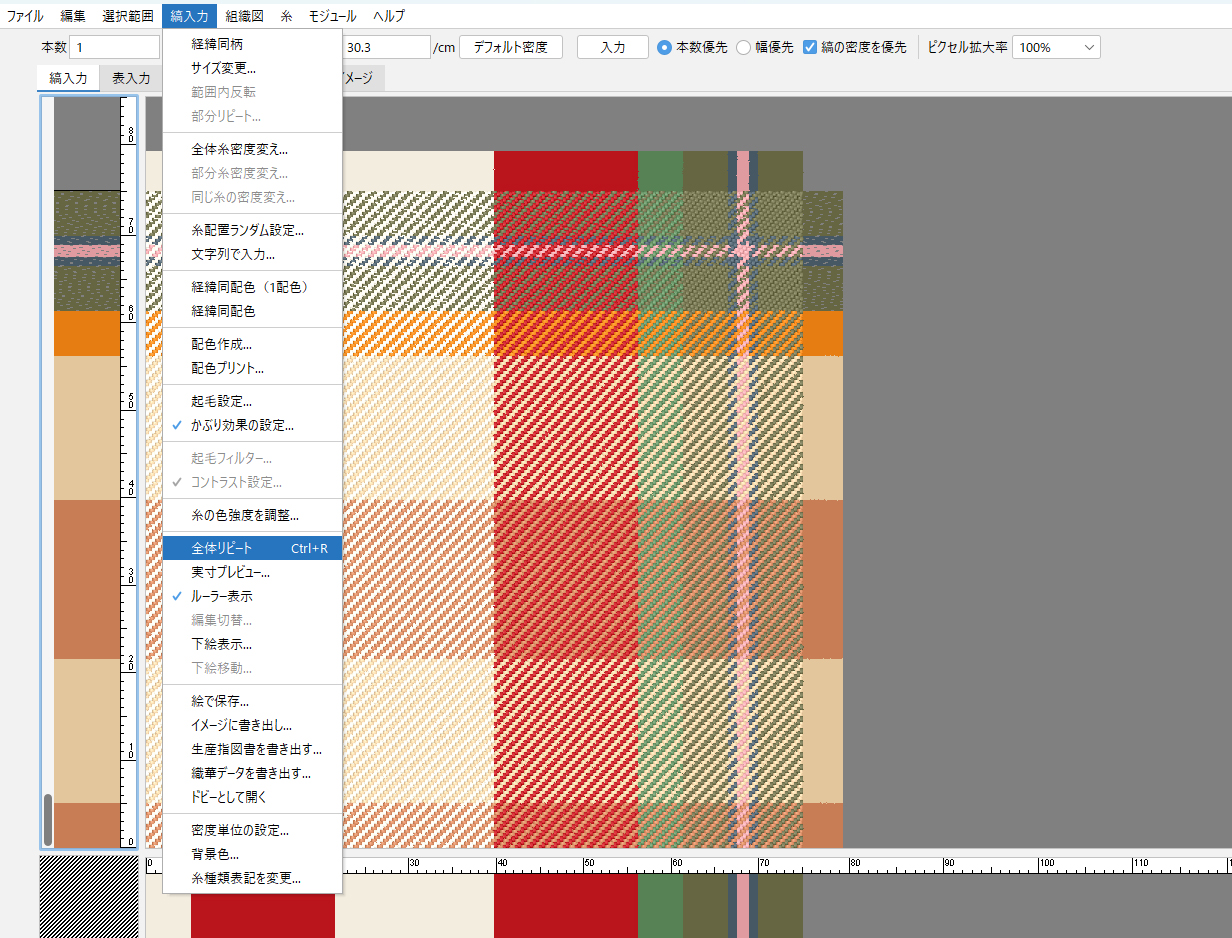Check the 縞の密度を優先 checkbox
This screenshot has width=1232, height=938.
tap(811, 47)
